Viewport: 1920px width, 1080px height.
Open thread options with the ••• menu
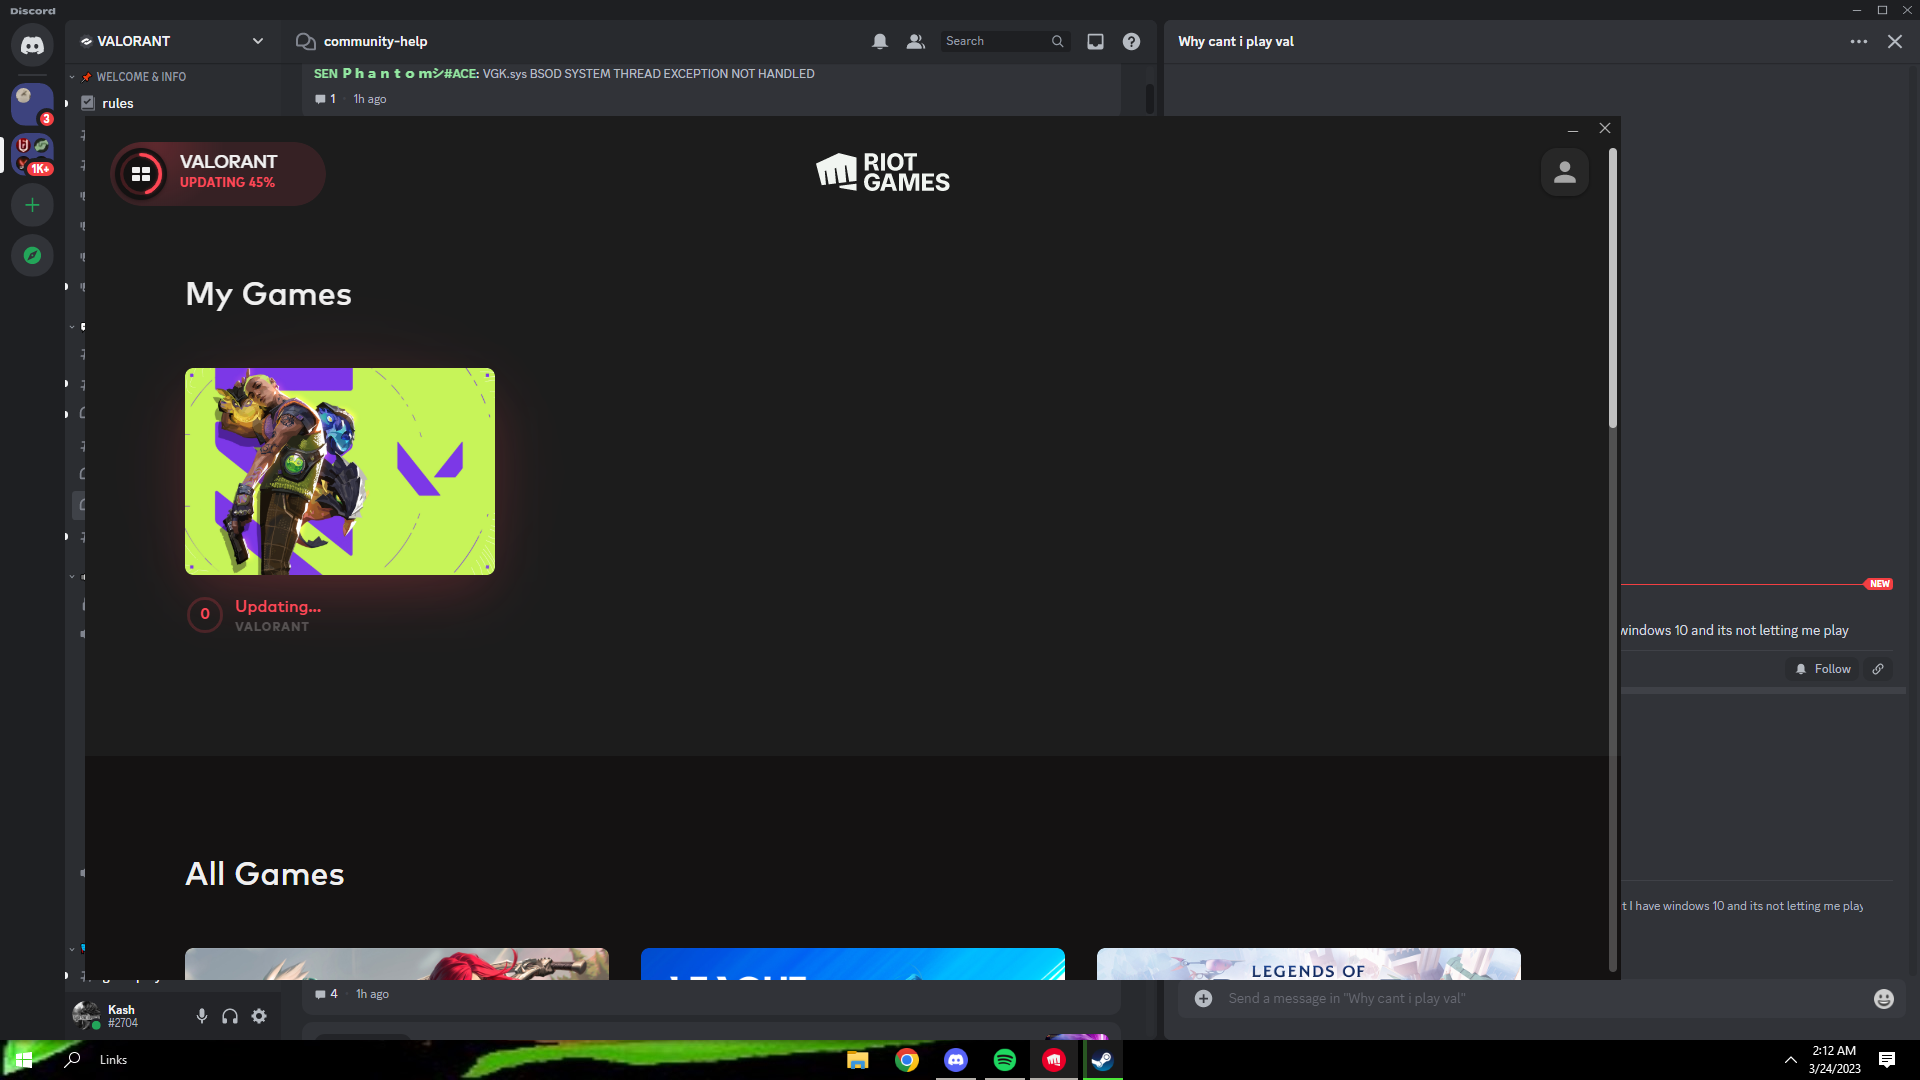tap(1858, 41)
